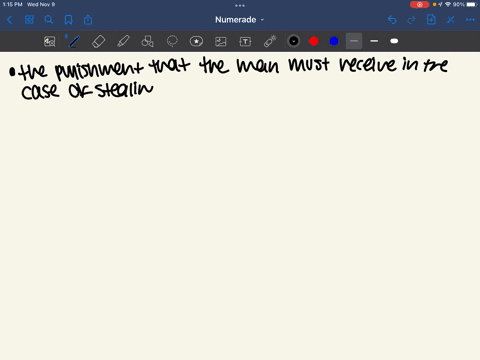Choose the blue pen color

[x=334, y=41]
